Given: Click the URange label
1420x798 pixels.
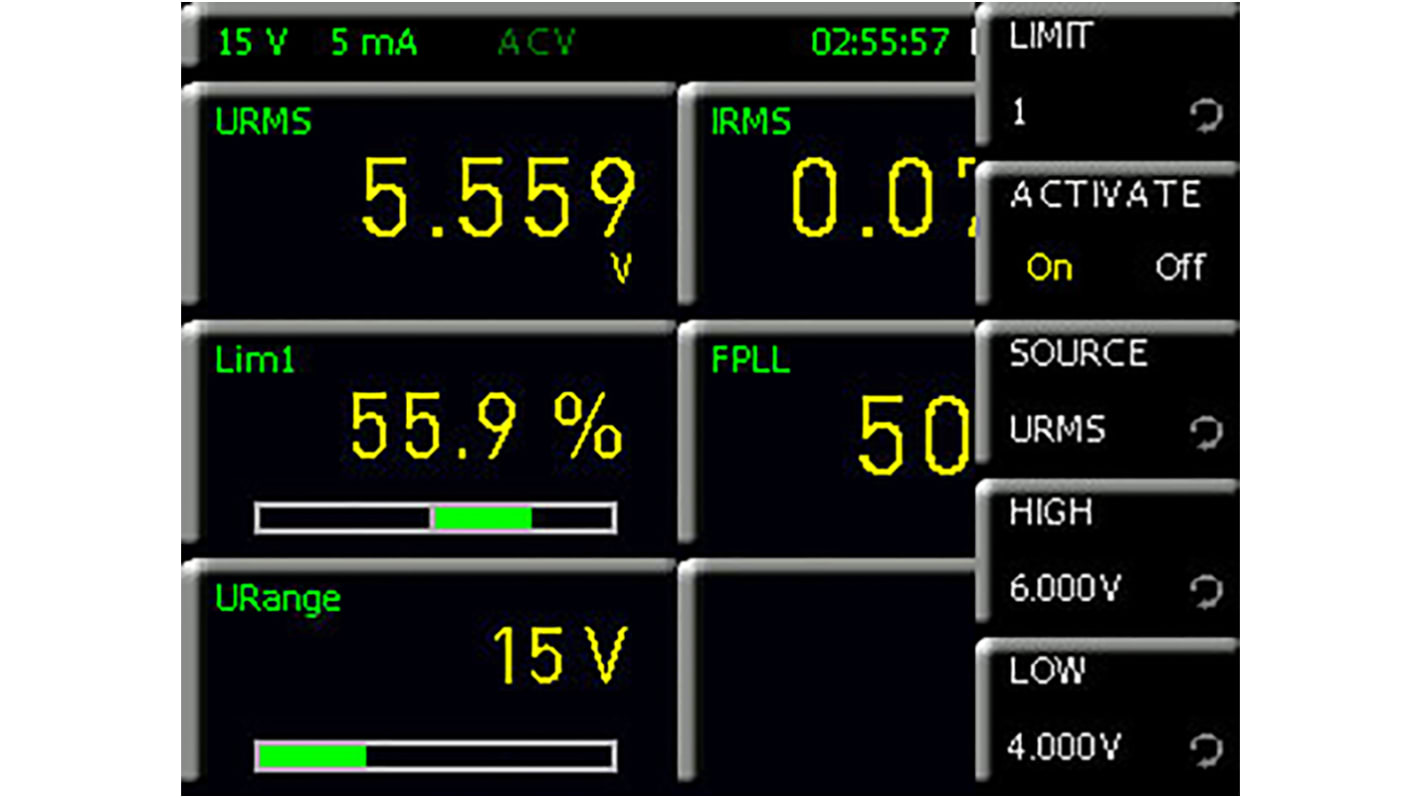Looking at the screenshot, I should [x=278, y=599].
